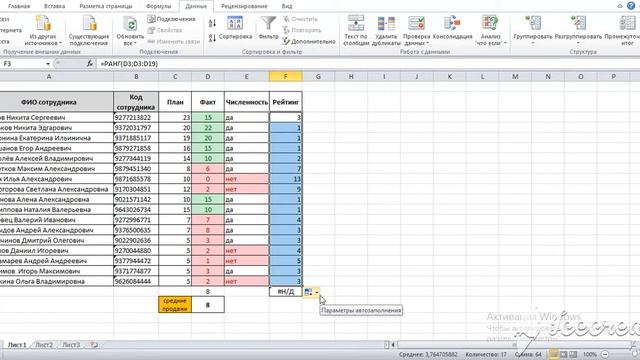
Task: Select Page Break Preview icon
Action: pyautogui.click(x=573, y=354)
